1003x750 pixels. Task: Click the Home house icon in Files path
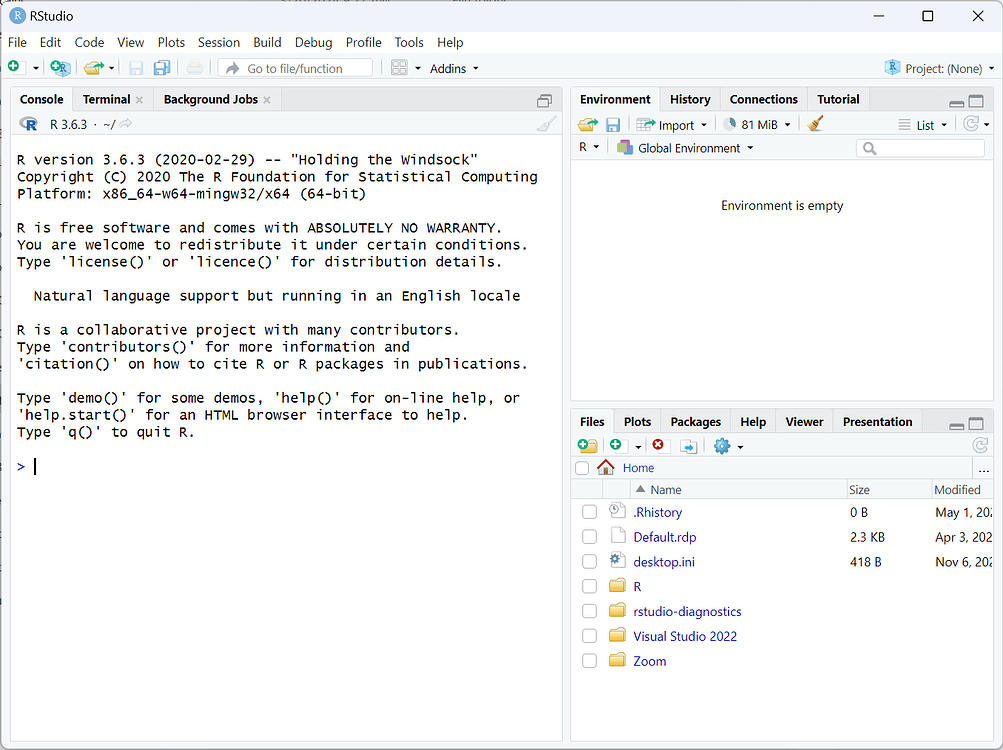(605, 467)
